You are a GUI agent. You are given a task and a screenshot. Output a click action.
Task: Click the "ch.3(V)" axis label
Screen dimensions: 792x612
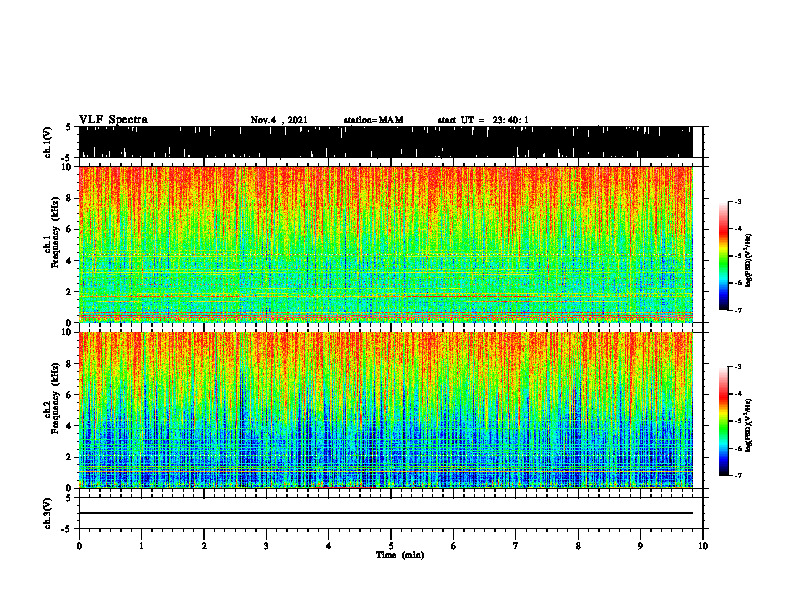[x=48, y=513]
